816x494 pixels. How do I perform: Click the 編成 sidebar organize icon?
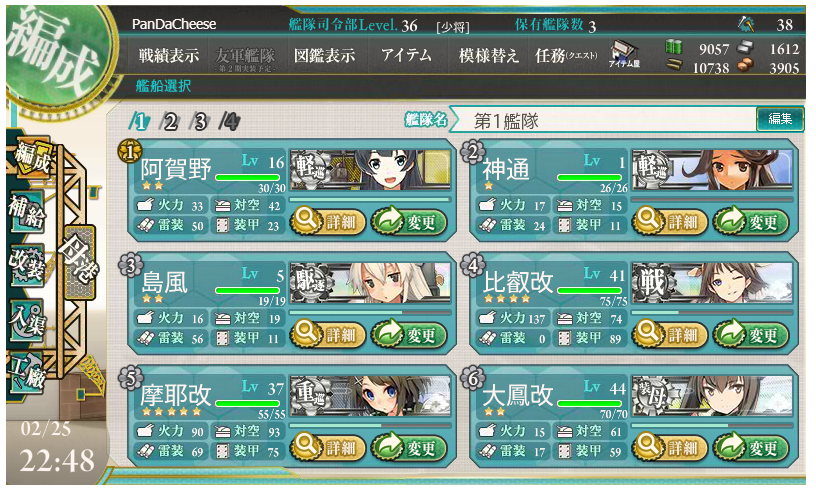click(30, 158)
